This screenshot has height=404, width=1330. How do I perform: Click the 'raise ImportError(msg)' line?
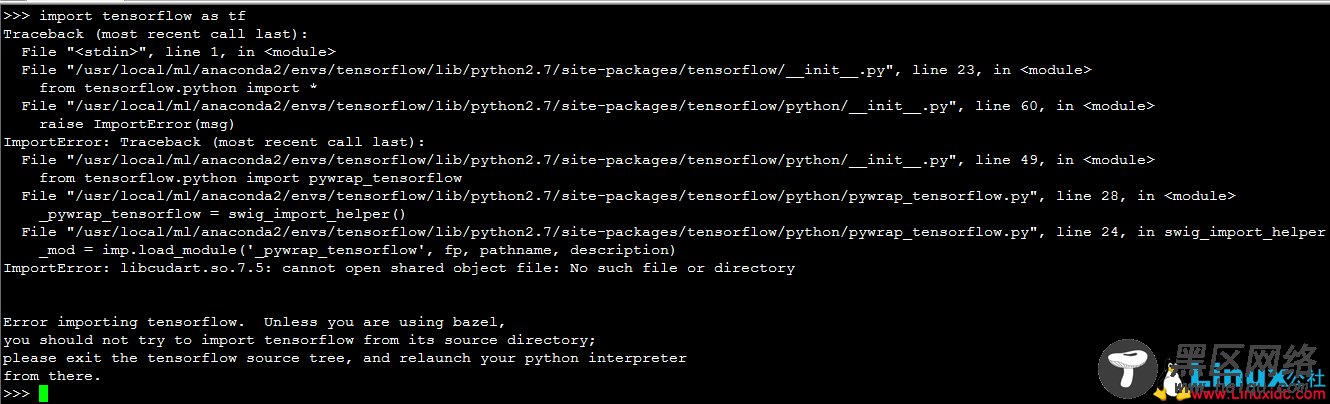pyautogui.click(x=138, y=124)
